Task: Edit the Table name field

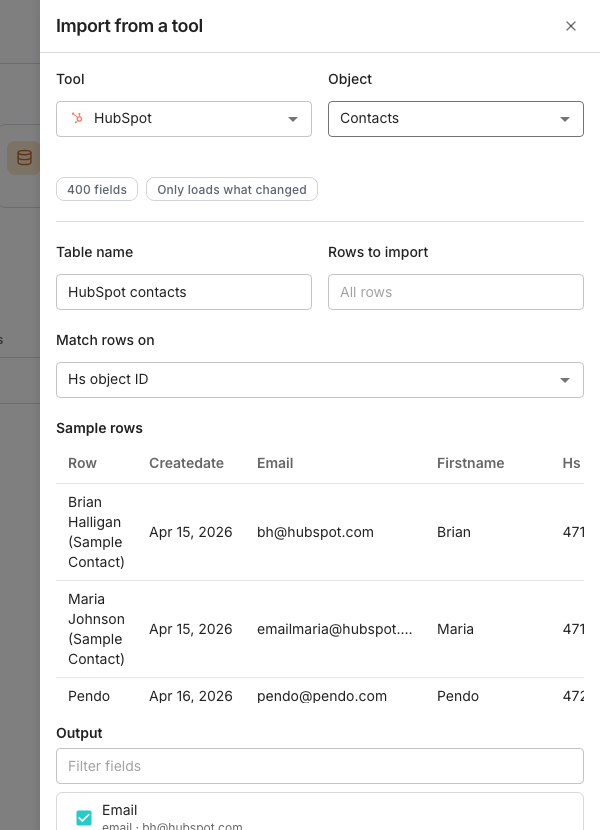Action: [184, 292]
